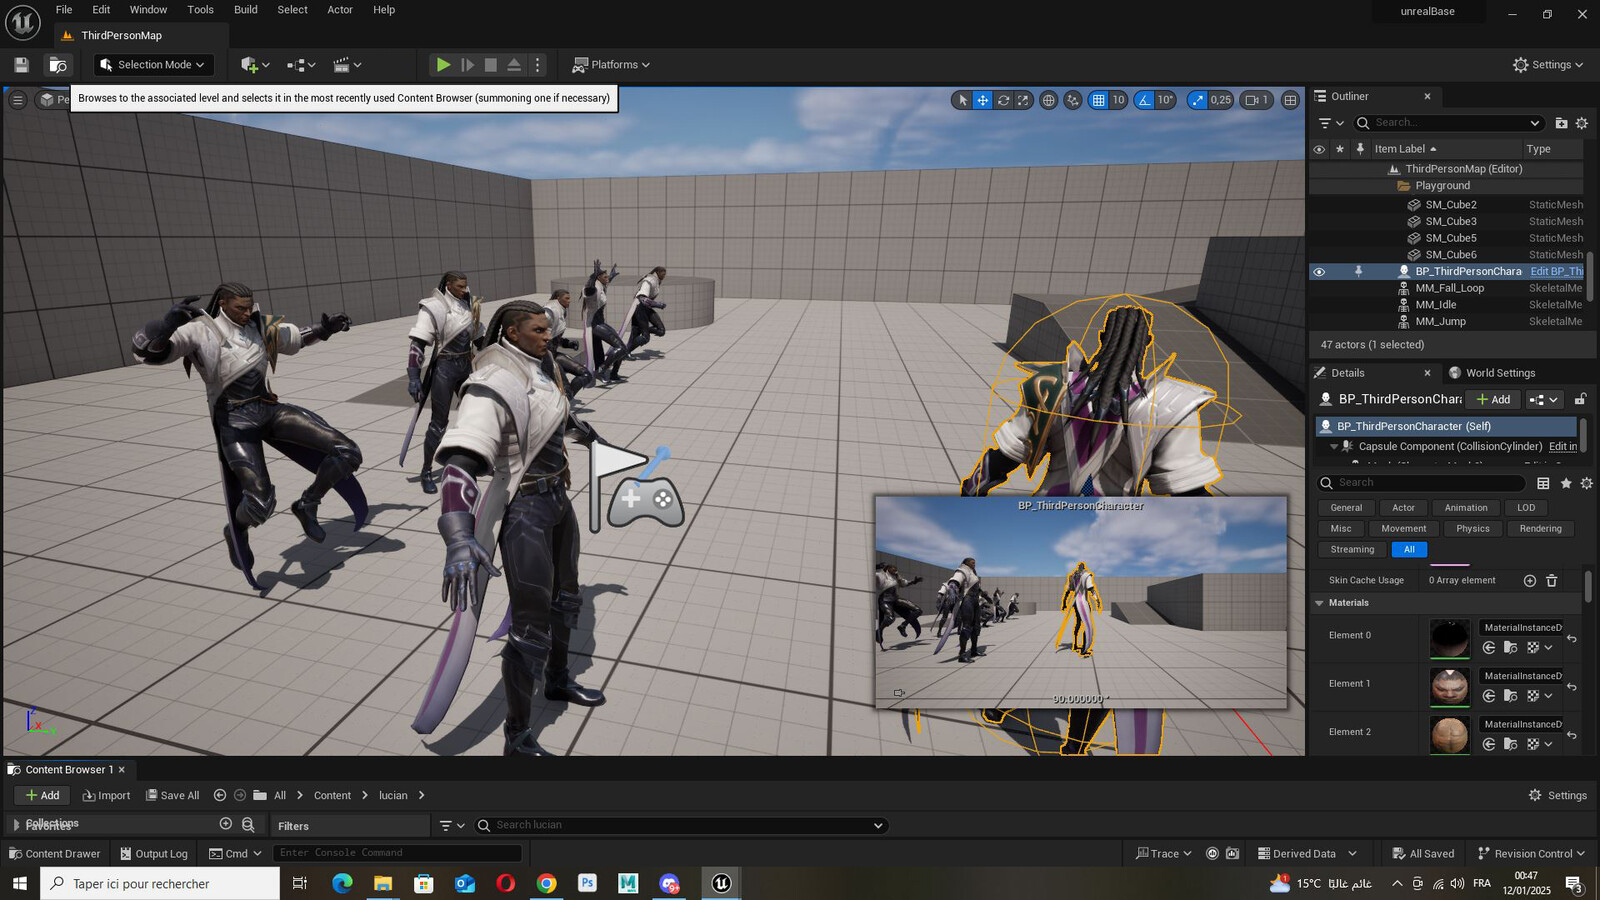Click the browse level in Content Browser icon
The height and width of the screenshot is (900, 1600).
58,65
